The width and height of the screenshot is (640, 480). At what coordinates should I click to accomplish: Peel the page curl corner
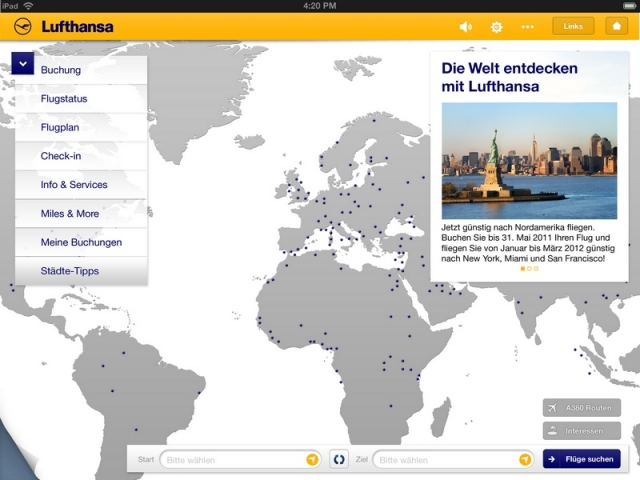tap(16, 453)
